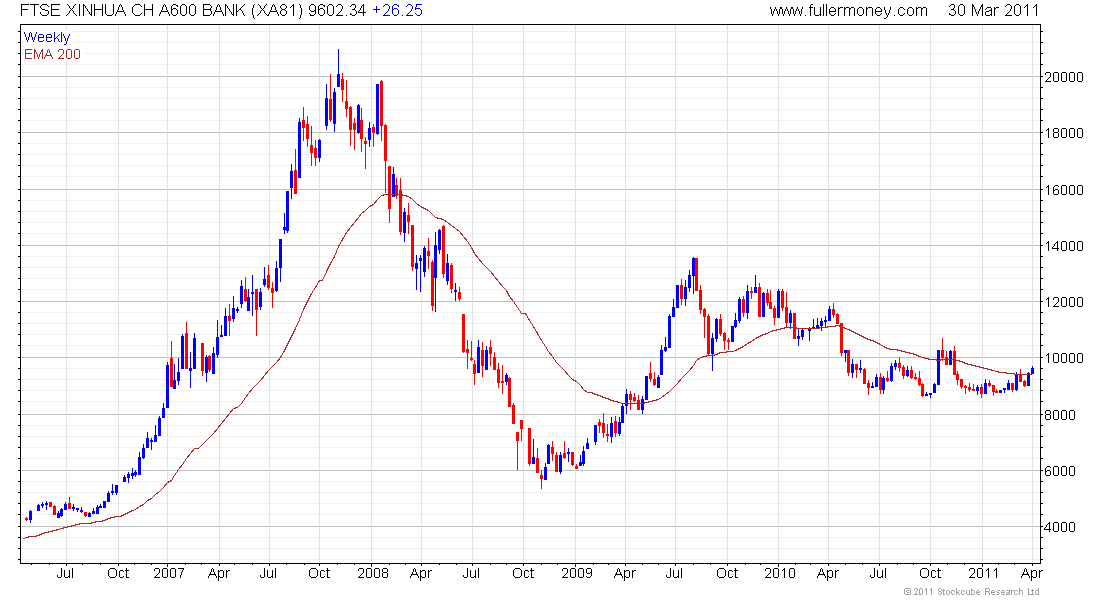1100x600 pixels.
Task: Click the 4000 y-axis label
Action: point(1060,527)
